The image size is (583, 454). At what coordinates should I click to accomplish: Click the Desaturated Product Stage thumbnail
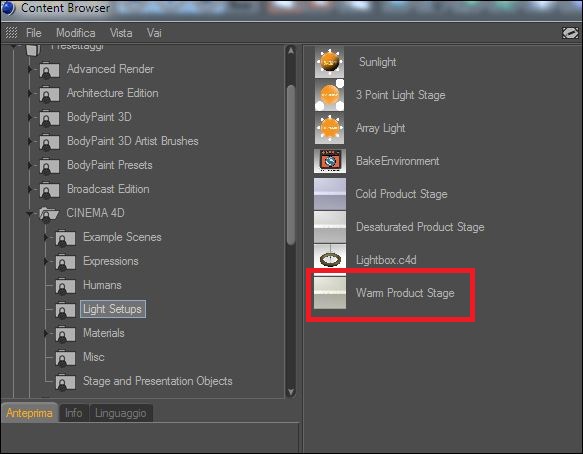[x=330, y=227]
